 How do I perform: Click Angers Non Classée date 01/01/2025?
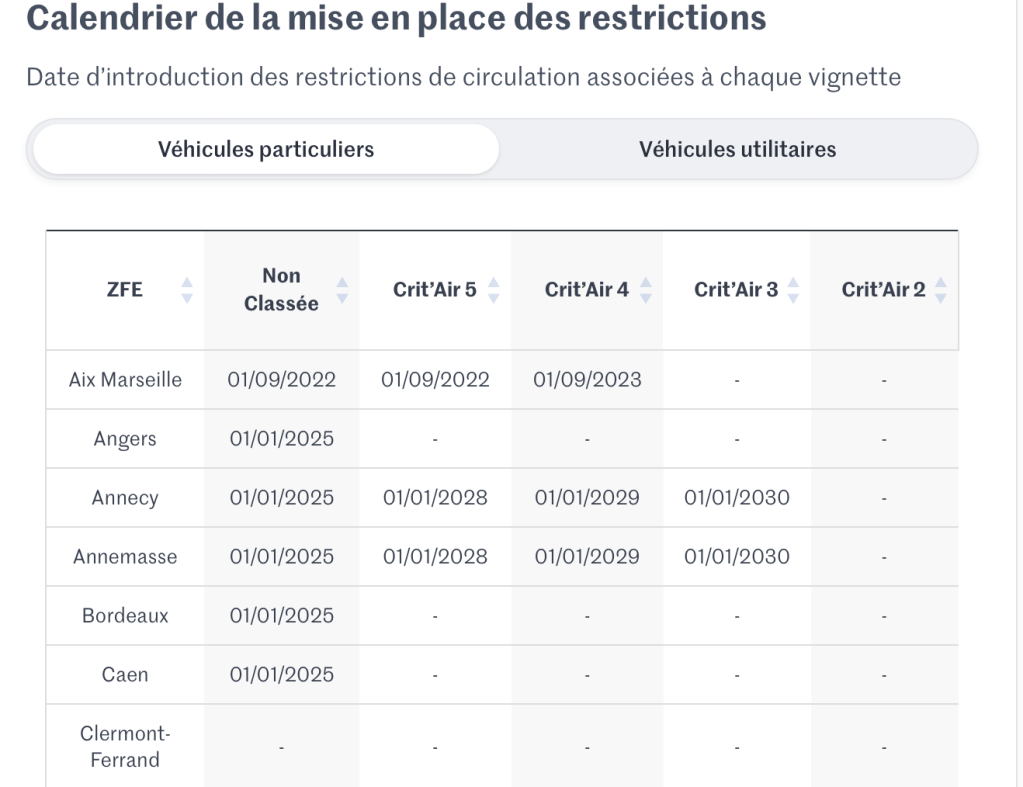[281, 439]
